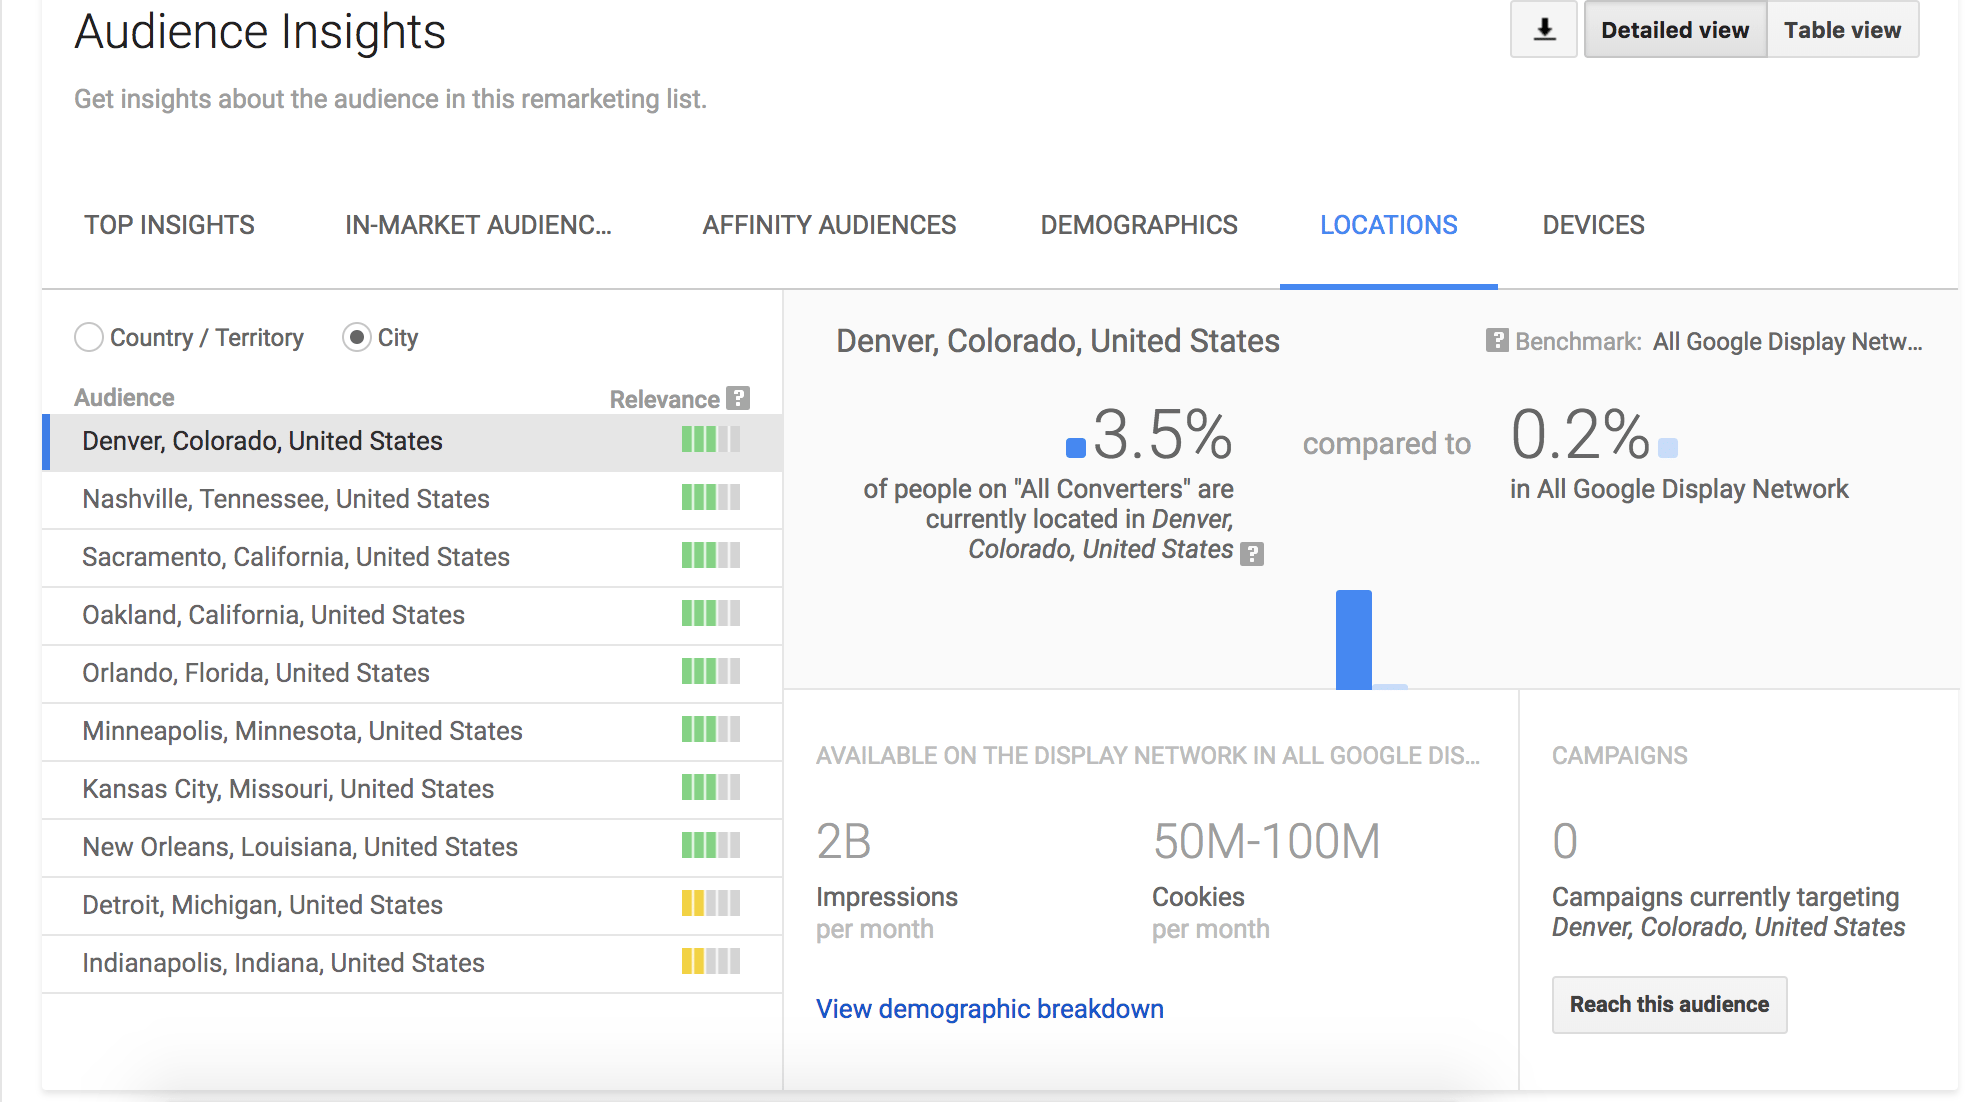Click the tall blue chart bar
Screen dimensions: 1968x1102
click(1353, 640)
